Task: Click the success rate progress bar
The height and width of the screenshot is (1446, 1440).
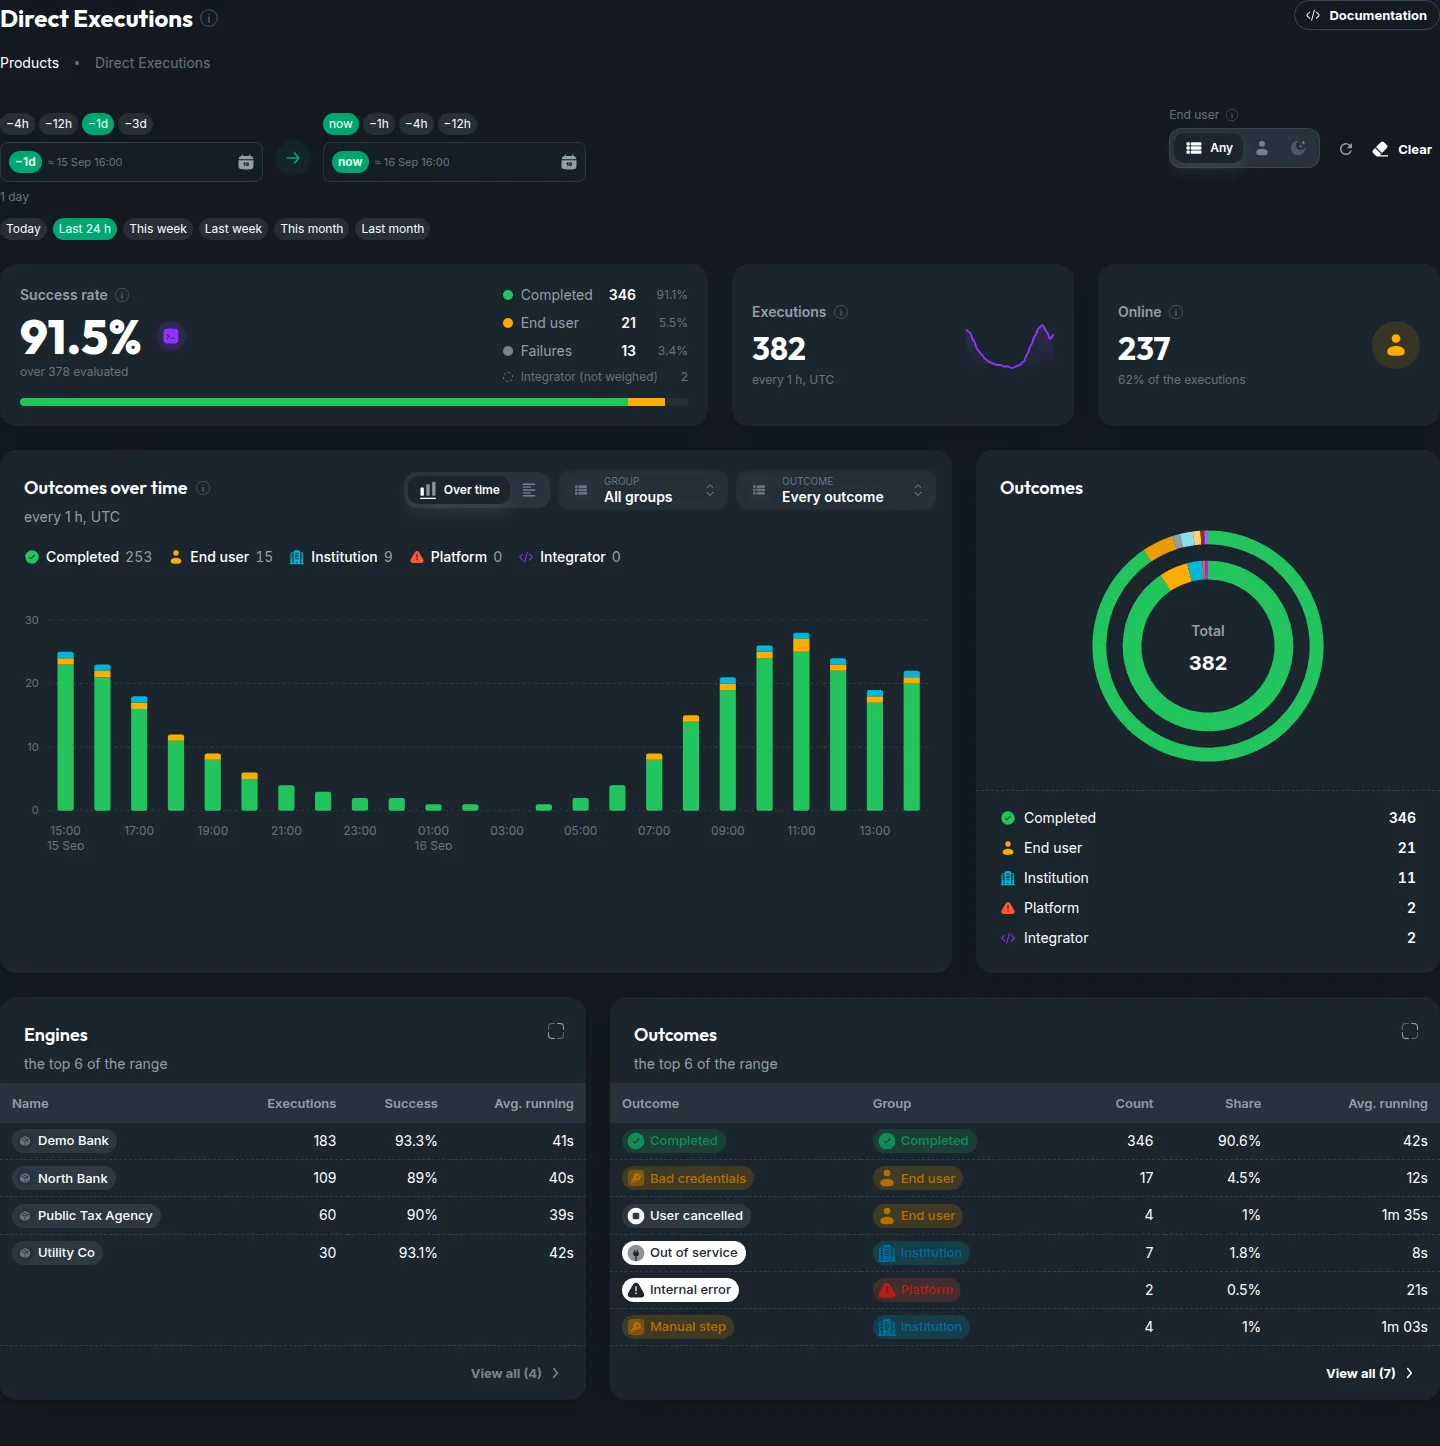Action: (x=354, y=402)
